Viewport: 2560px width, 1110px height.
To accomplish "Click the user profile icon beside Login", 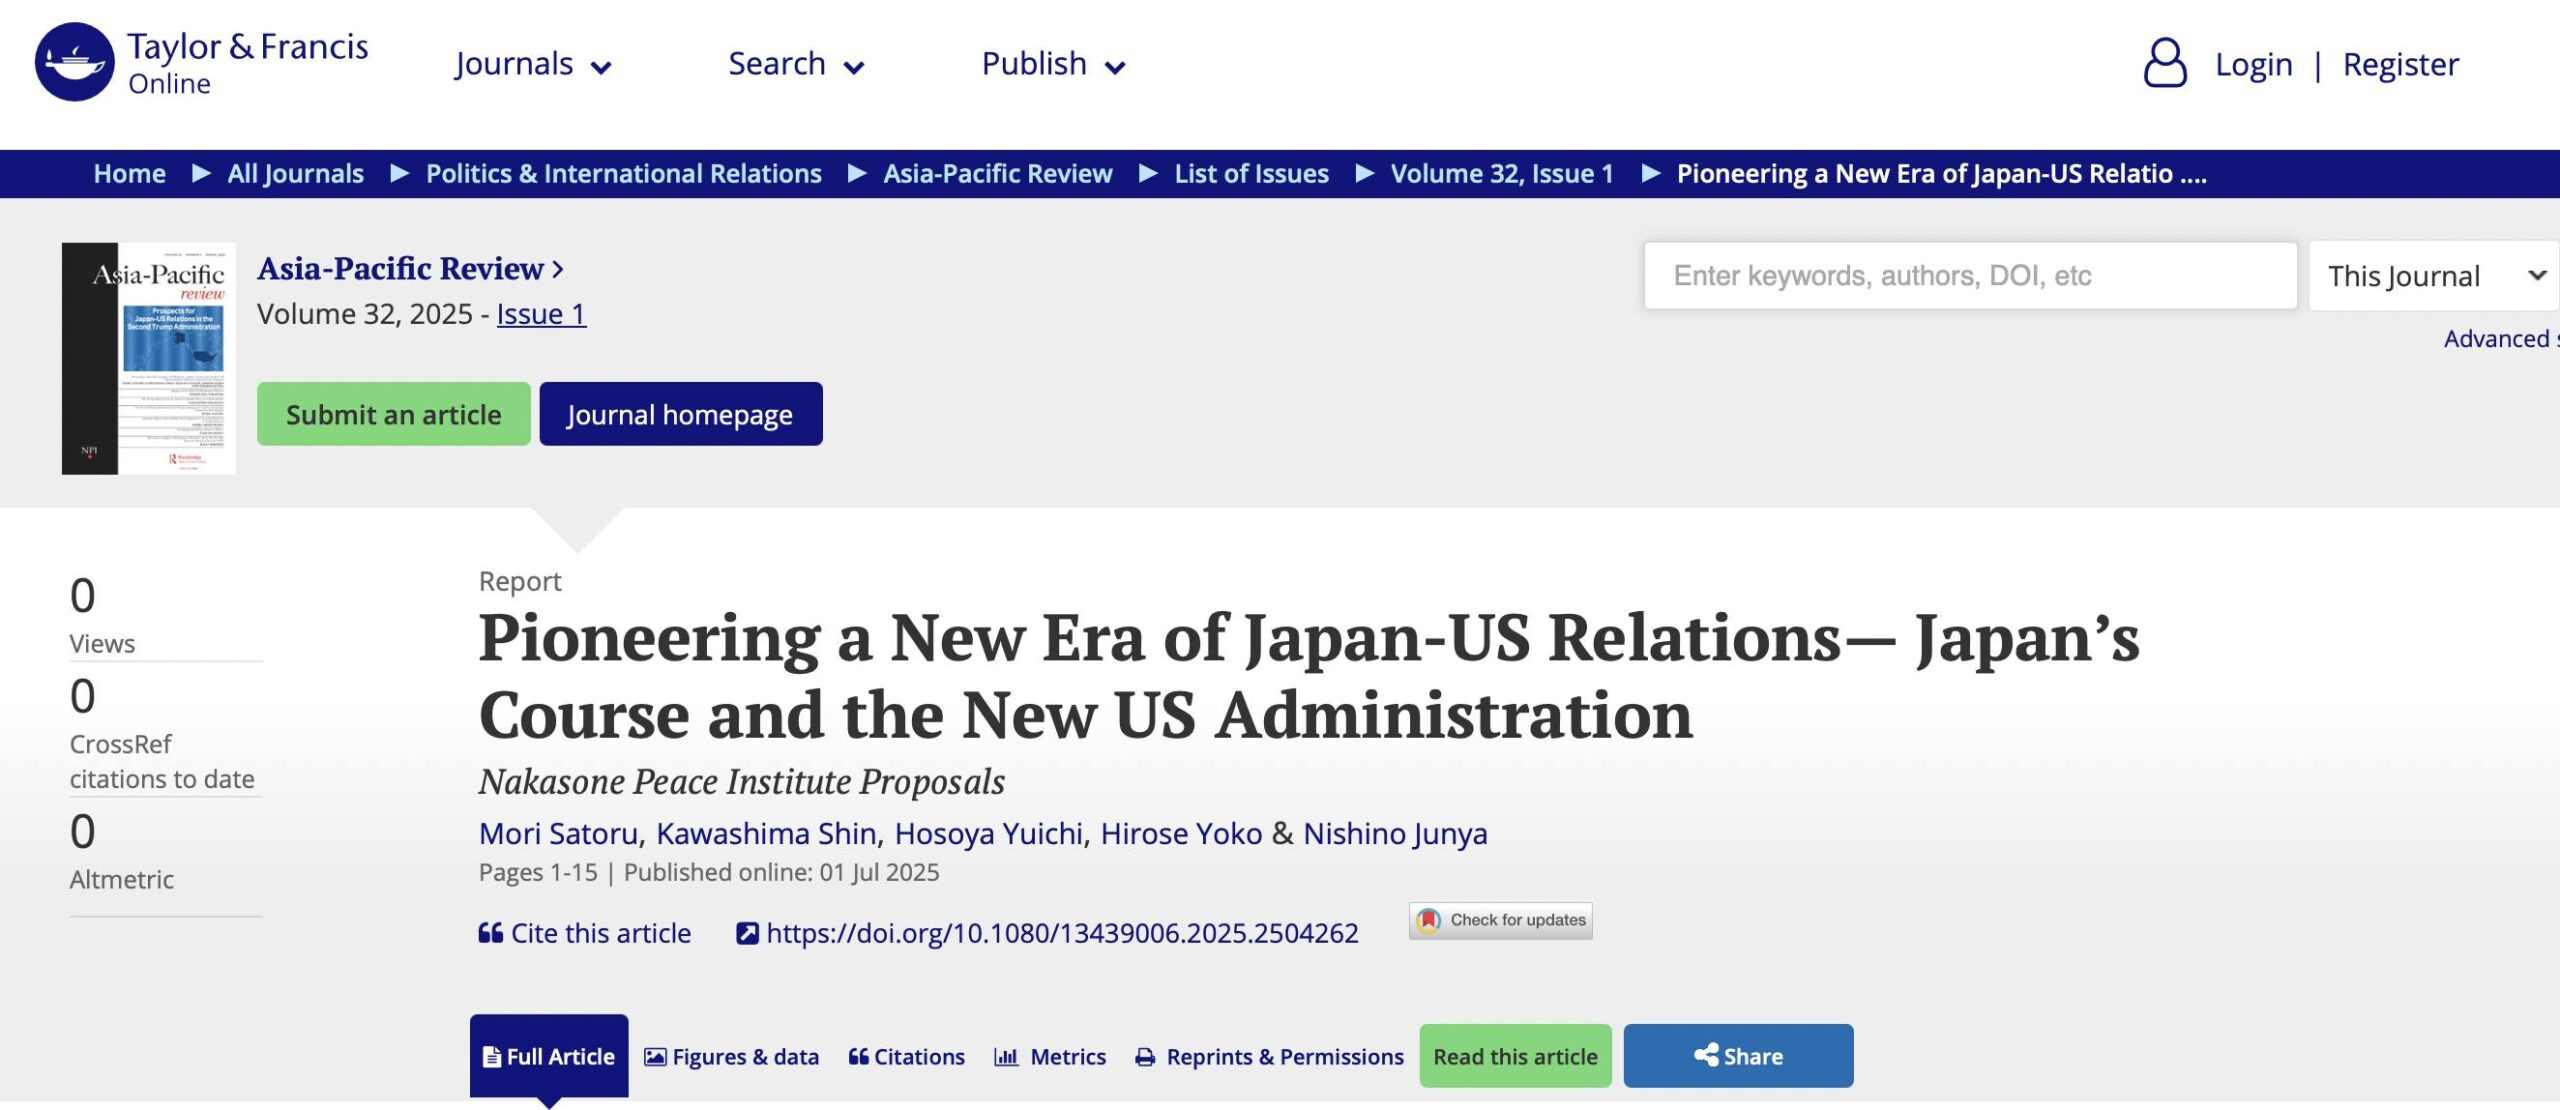I will point(2165,63).
